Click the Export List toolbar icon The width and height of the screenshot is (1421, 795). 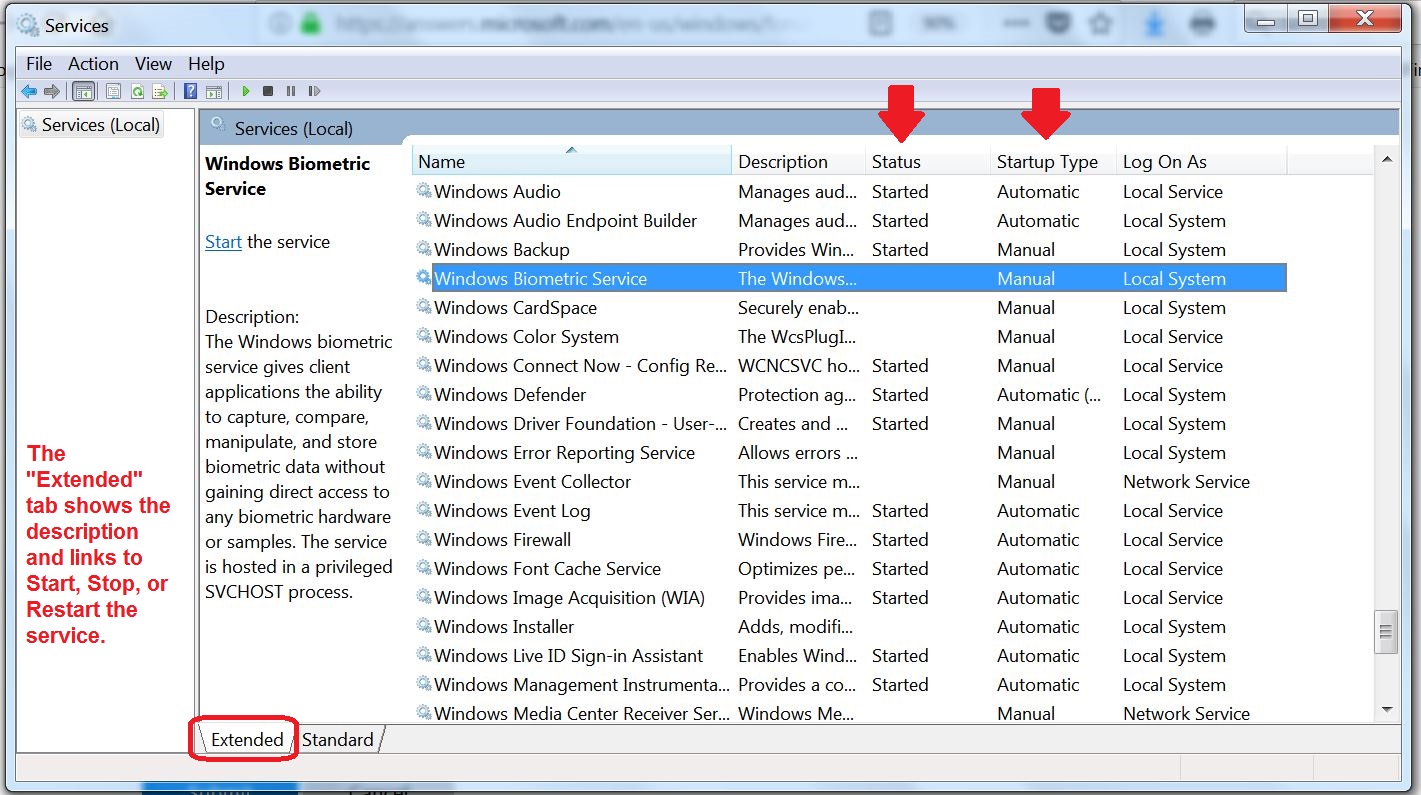click(159, 91)
